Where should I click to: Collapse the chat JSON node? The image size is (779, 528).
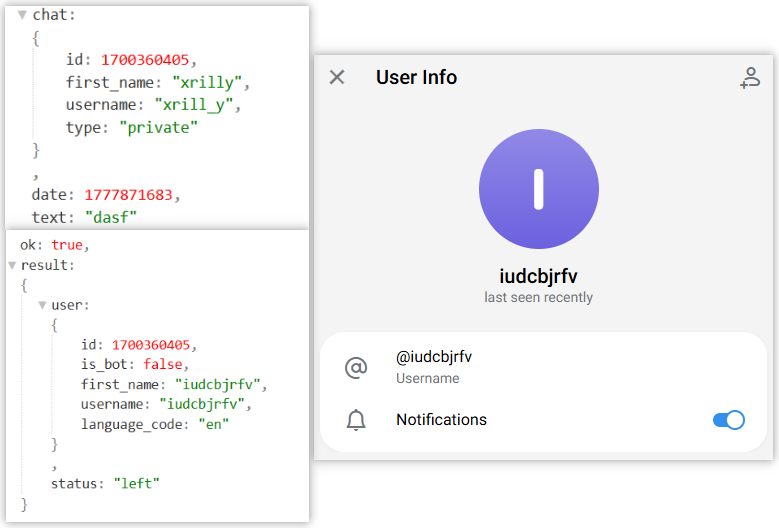pos(22,15)
